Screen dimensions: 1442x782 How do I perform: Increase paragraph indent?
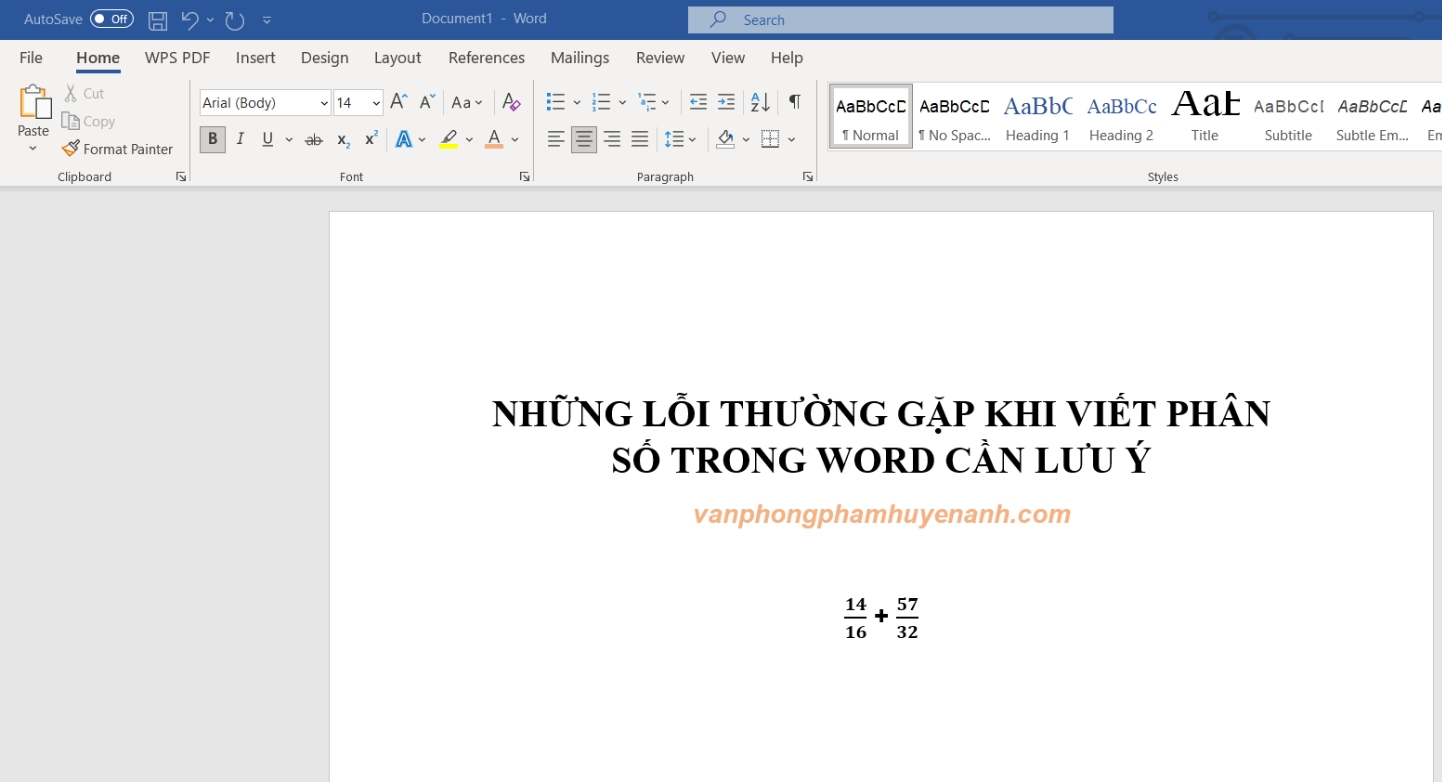coord(726,102)
